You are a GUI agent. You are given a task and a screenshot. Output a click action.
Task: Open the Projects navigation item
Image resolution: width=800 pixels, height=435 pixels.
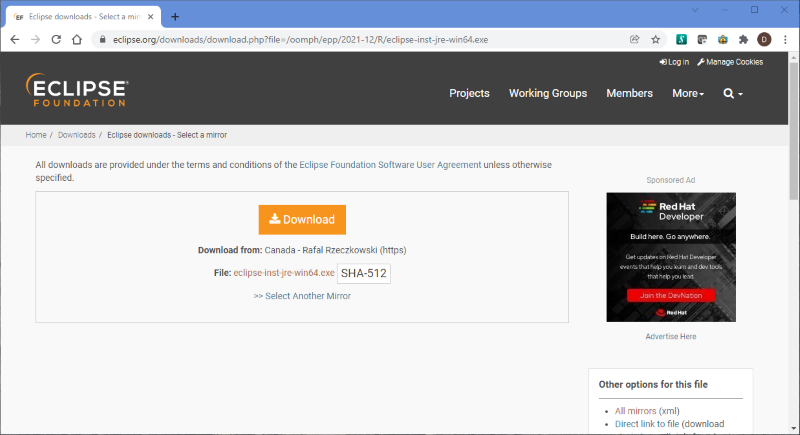point(469,93)
